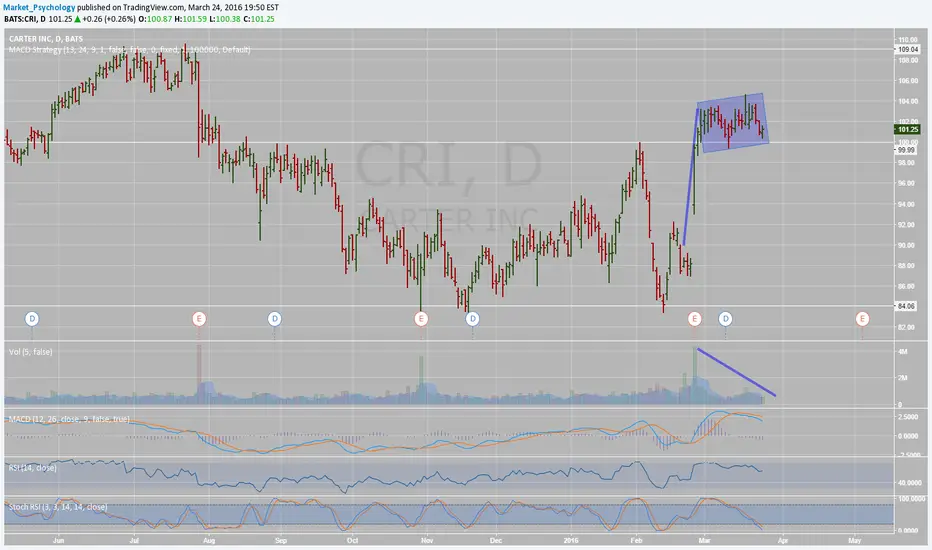932x550 pixels.
Task: Click the Aug label on time axis
Action: [x=209, y=541]
